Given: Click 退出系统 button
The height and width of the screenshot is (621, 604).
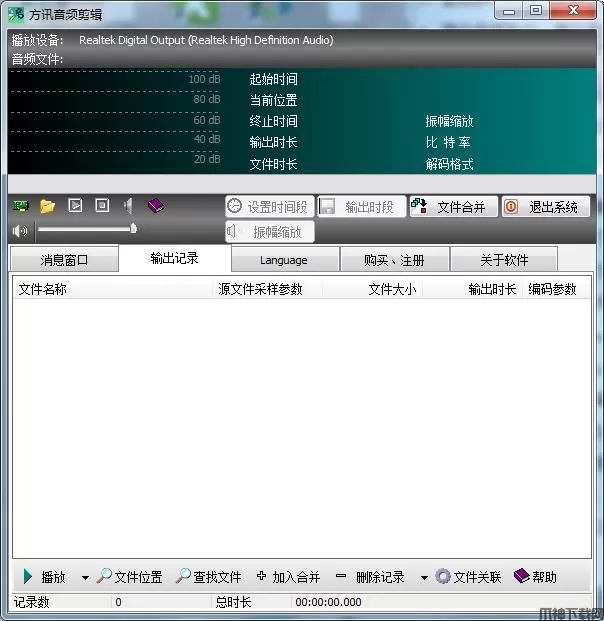Looking at the screenshot, I should [x=546, y=207].
